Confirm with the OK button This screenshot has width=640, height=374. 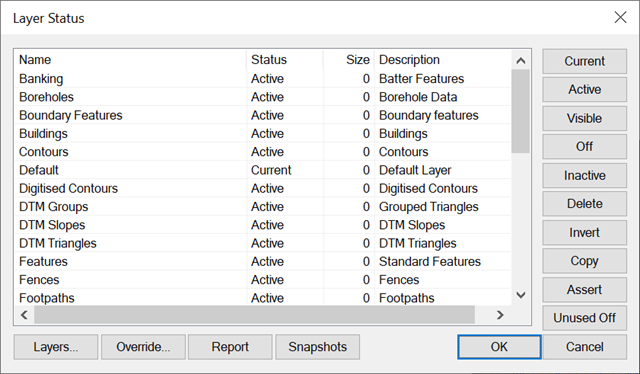pos(500,347)
